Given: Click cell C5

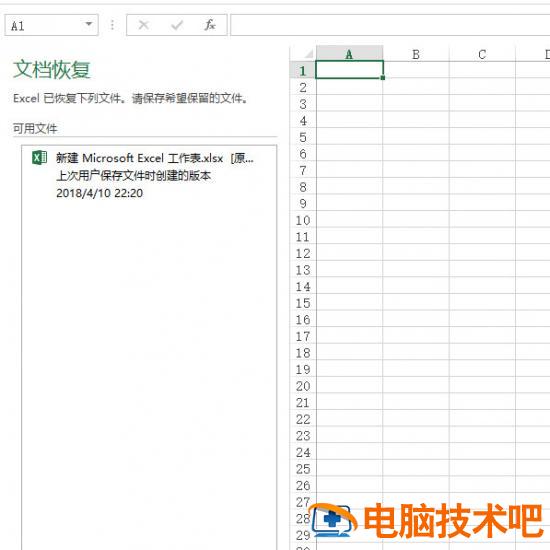Looking at the screenshot, I should (x=482, y=136).
